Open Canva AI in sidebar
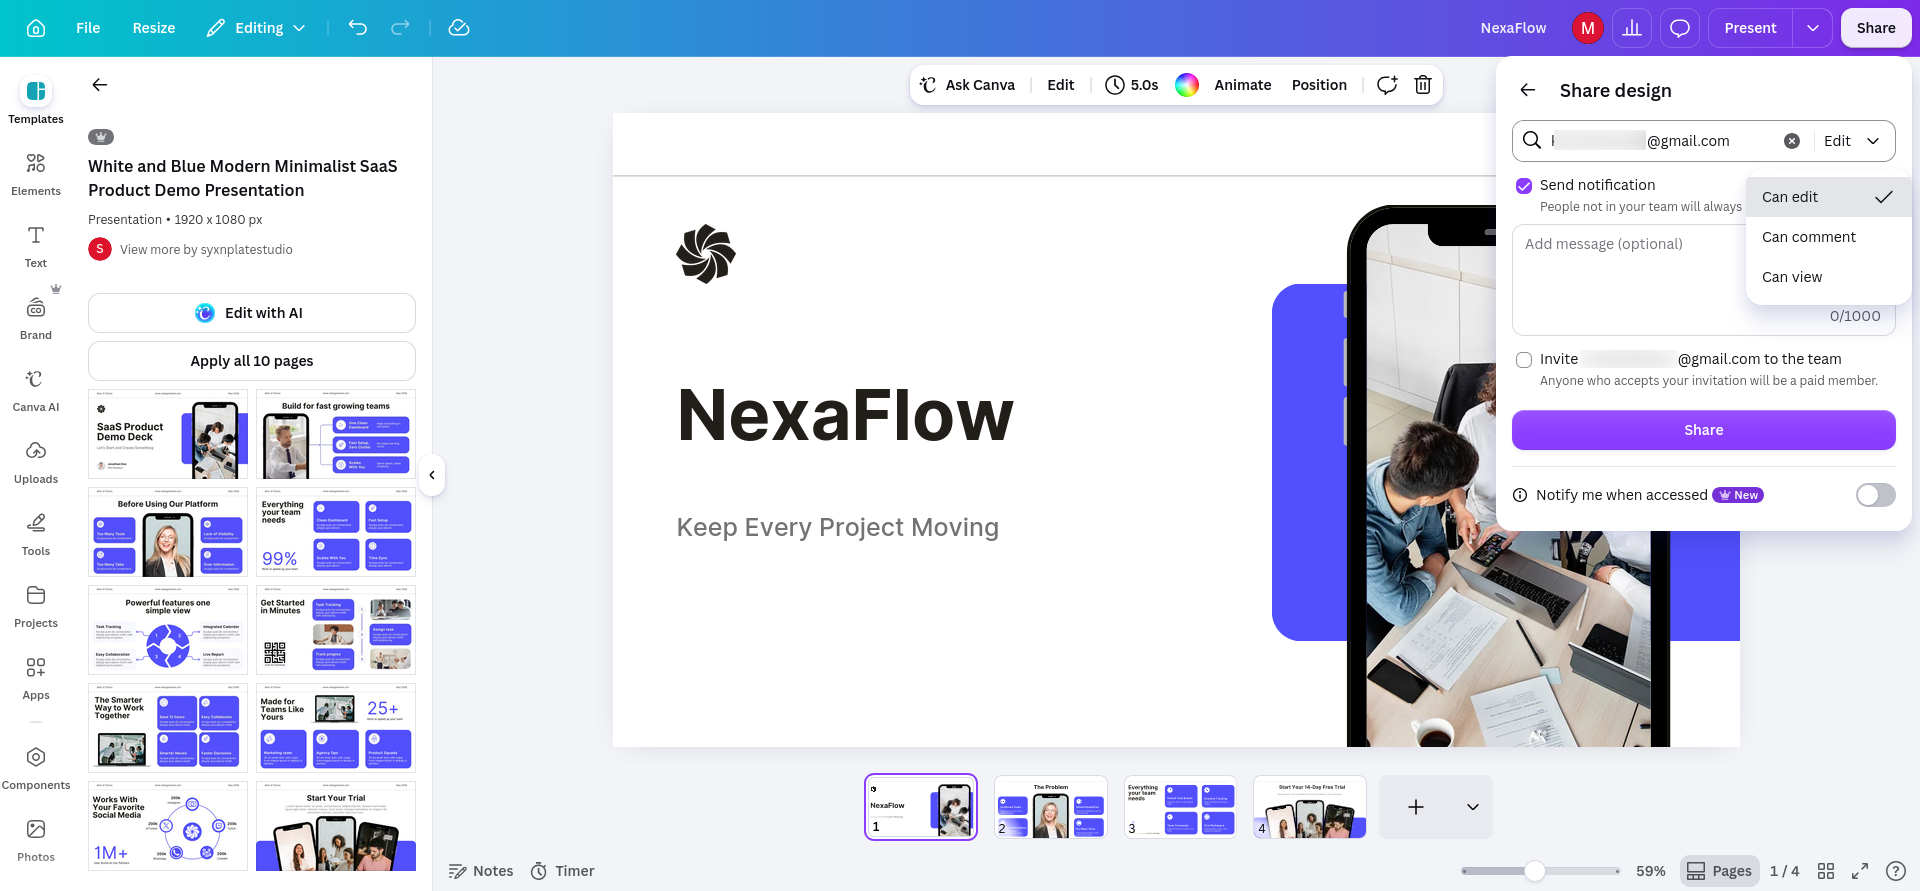Image resolution: width=1920 pixels, height=891 pixels. (x=36, y=390)
